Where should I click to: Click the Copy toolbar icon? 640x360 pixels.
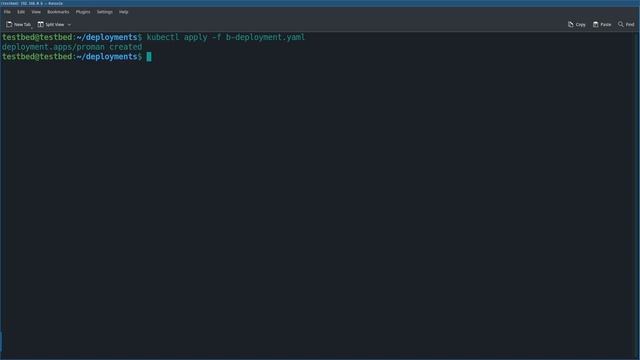point(570,24)
